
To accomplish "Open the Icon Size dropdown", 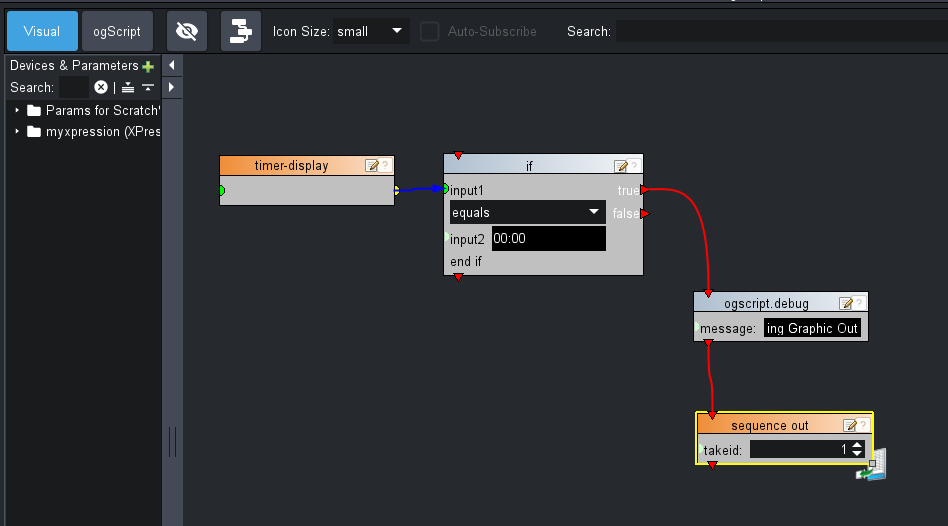I will [x=371, y=31].
